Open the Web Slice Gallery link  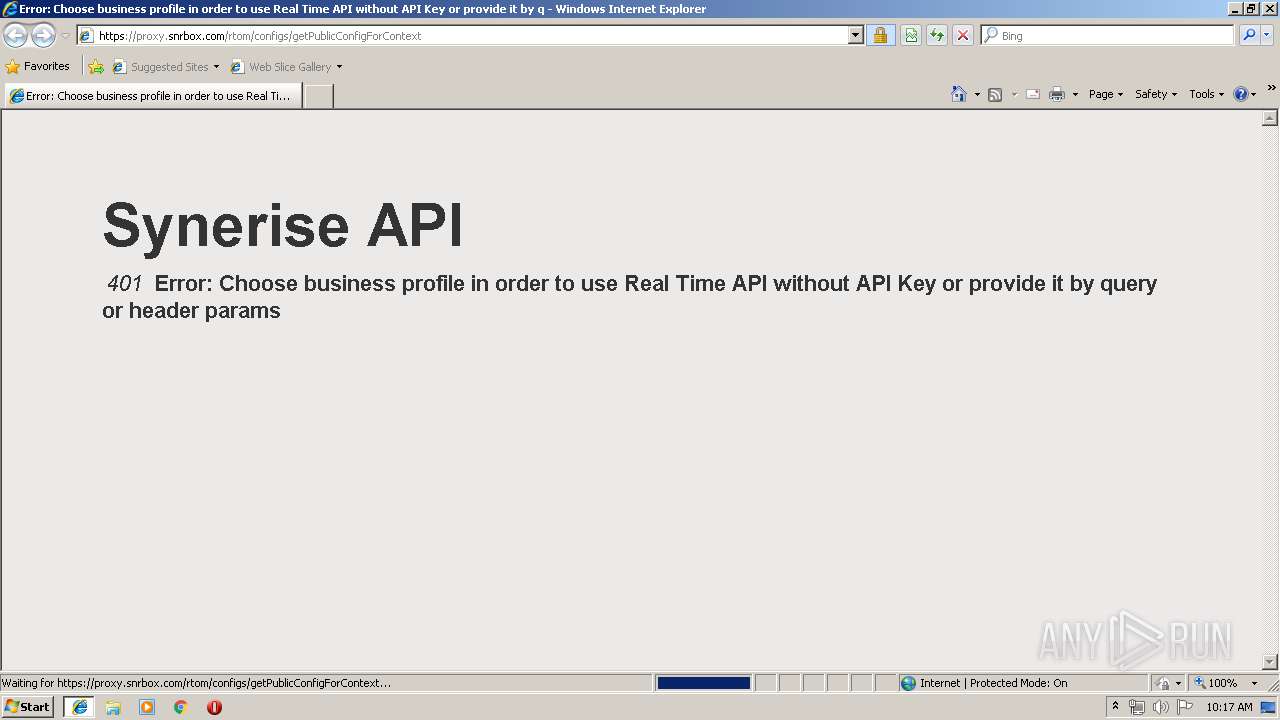pyautogui.click(x=286, y=67)
